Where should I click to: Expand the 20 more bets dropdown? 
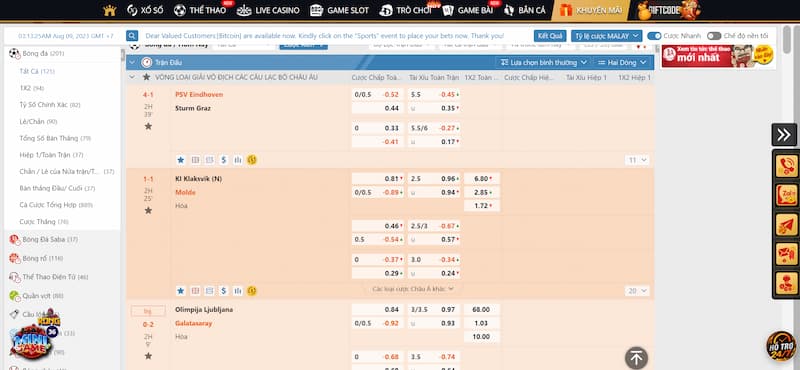coord(637,291)
